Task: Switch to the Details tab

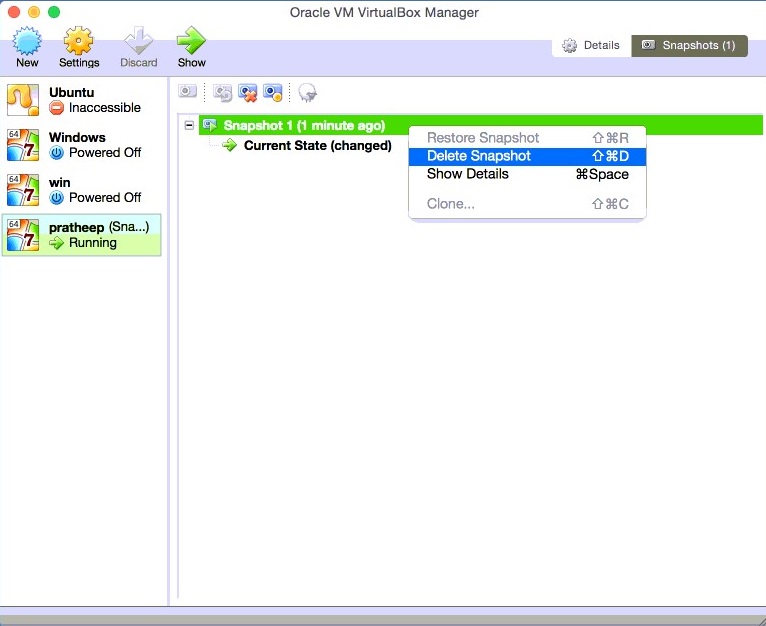Action: pos(591,45)
